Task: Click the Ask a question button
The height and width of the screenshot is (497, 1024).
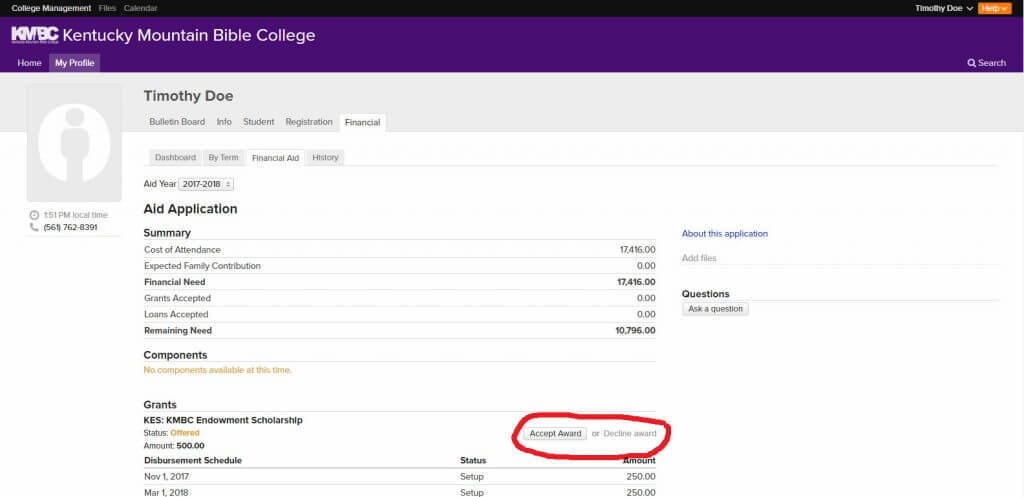Action: pyautogui.click(x=715, y=309)
